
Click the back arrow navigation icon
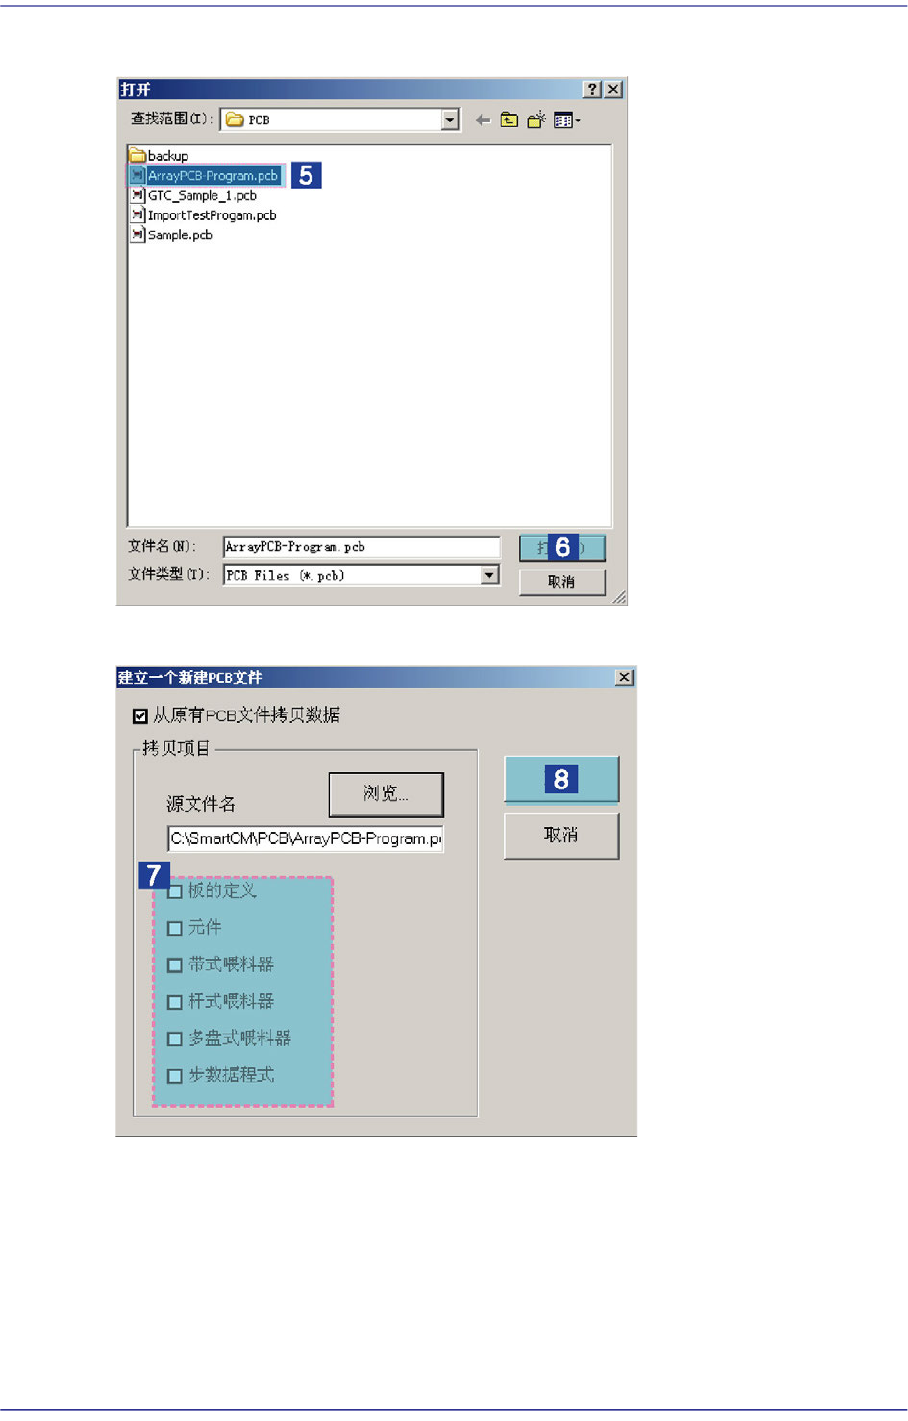[483, 120]
